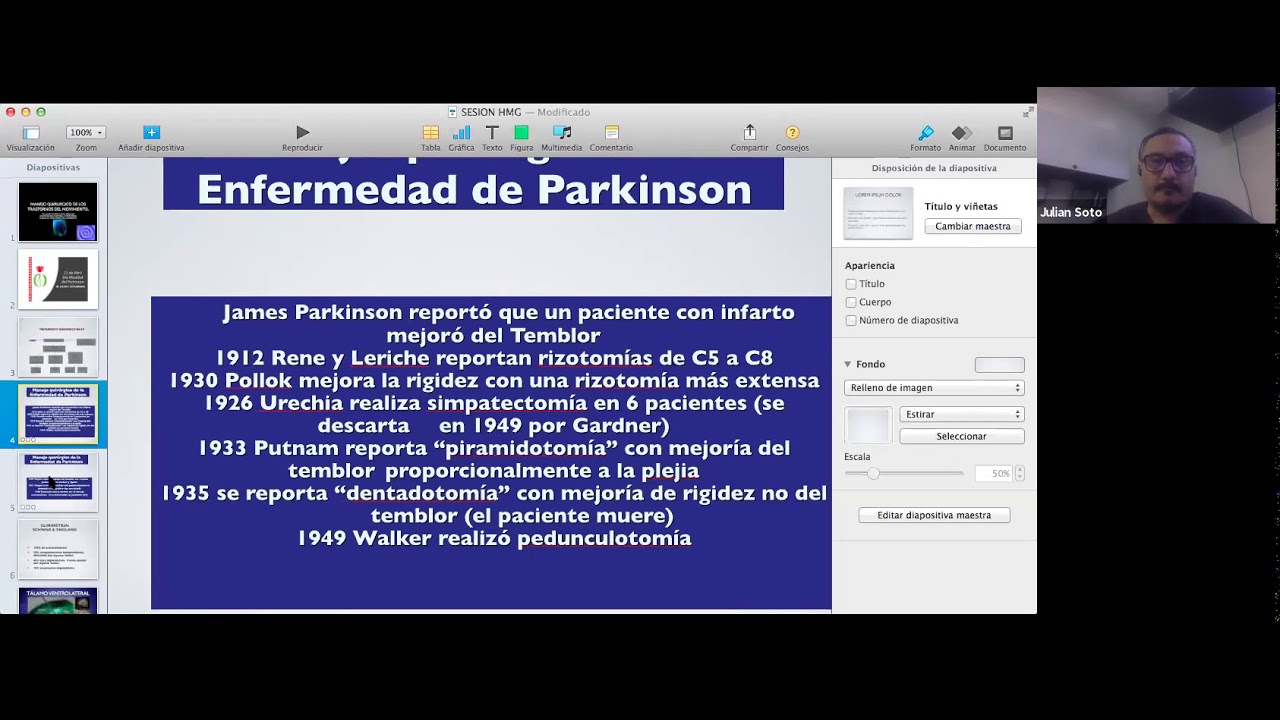This screenshot has width=1280, height=720.
Task: Select slide 1 thumbnail in navigator
Action: coord(58,212)
